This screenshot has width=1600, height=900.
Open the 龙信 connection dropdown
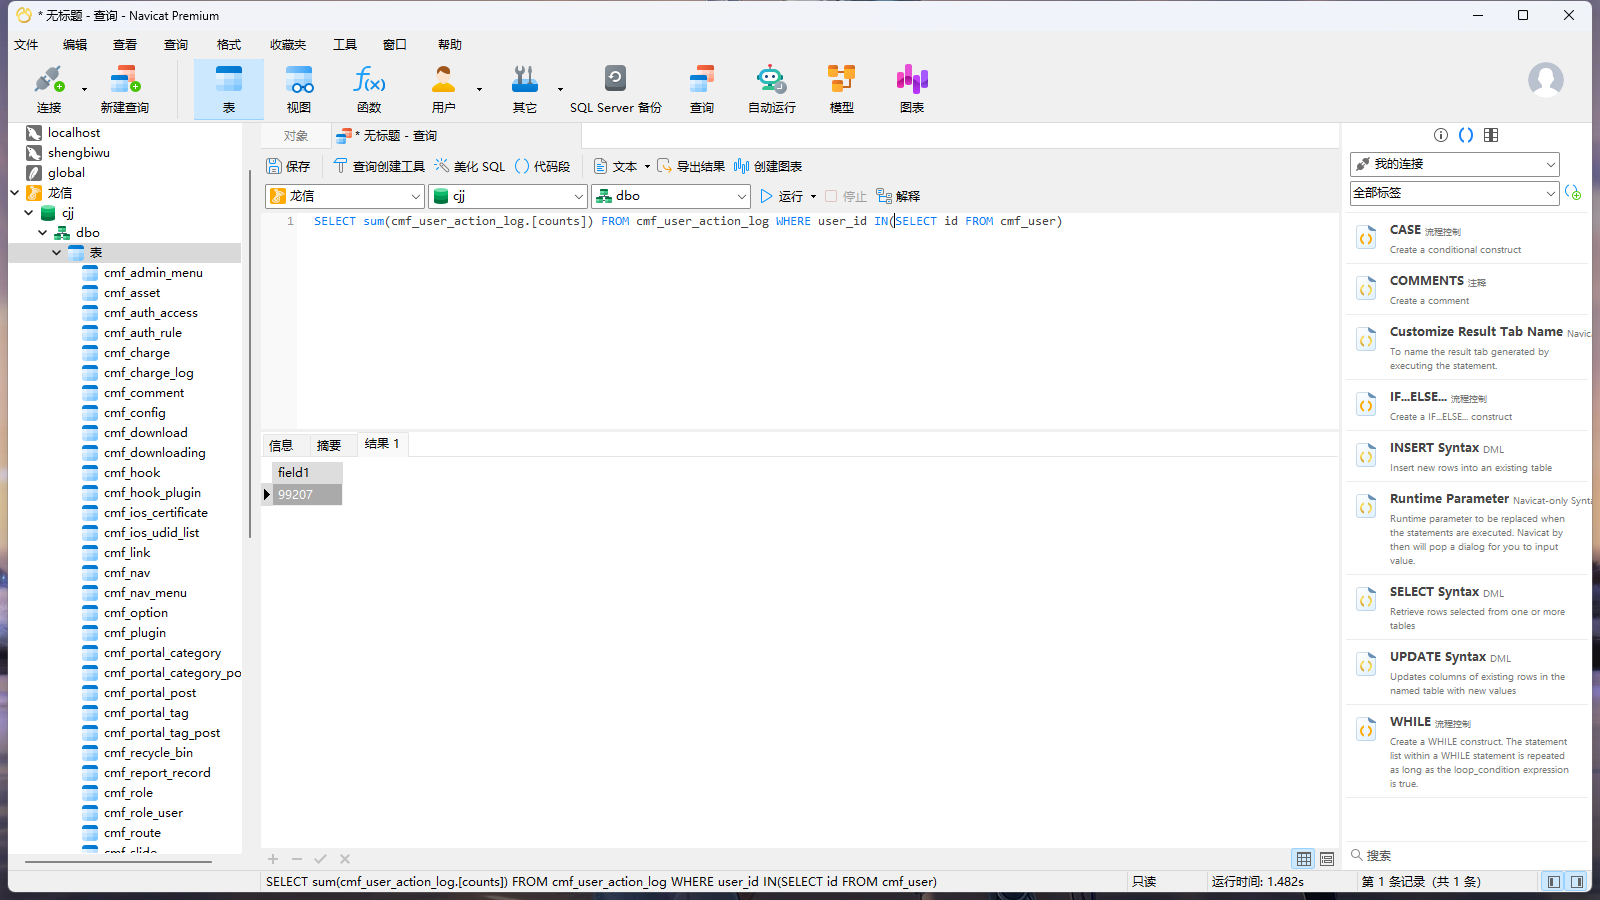346,196
